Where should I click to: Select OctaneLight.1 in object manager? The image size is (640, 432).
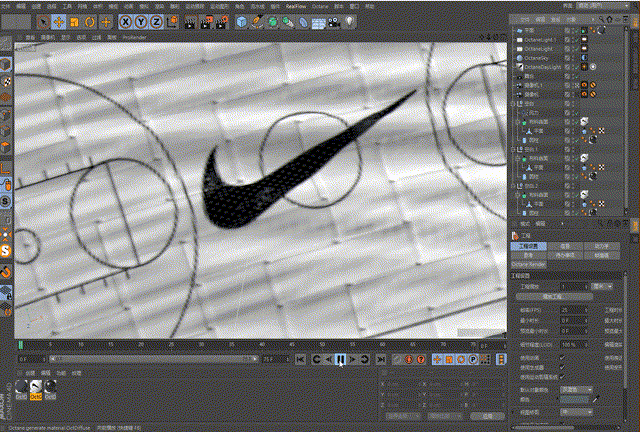(540, 40)
